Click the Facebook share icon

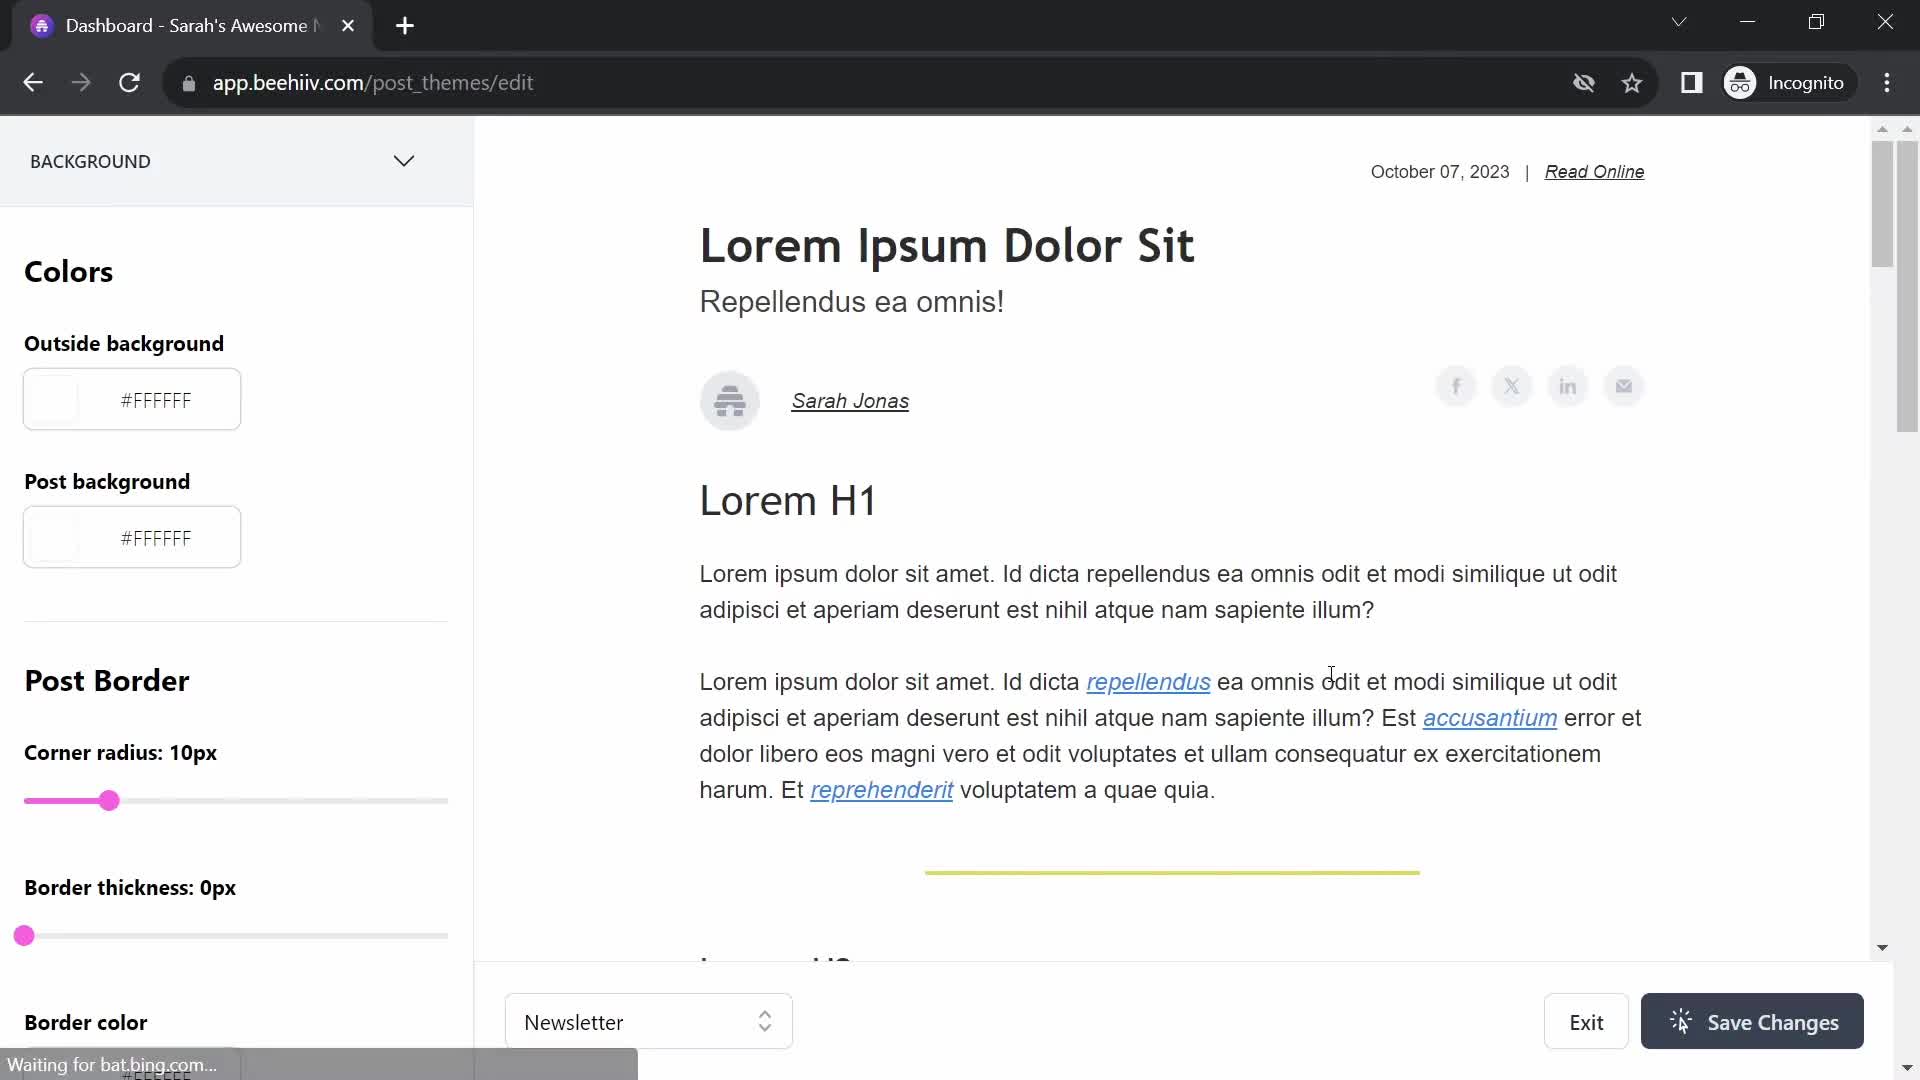click(1456, 386)
